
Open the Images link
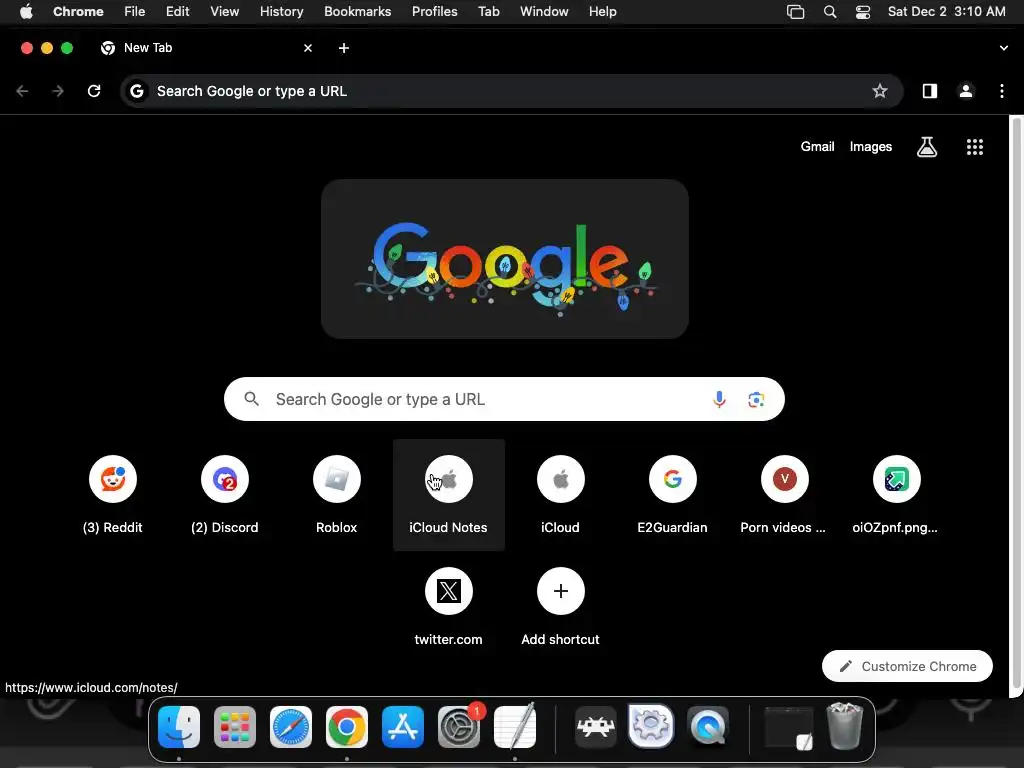point(871,147)
